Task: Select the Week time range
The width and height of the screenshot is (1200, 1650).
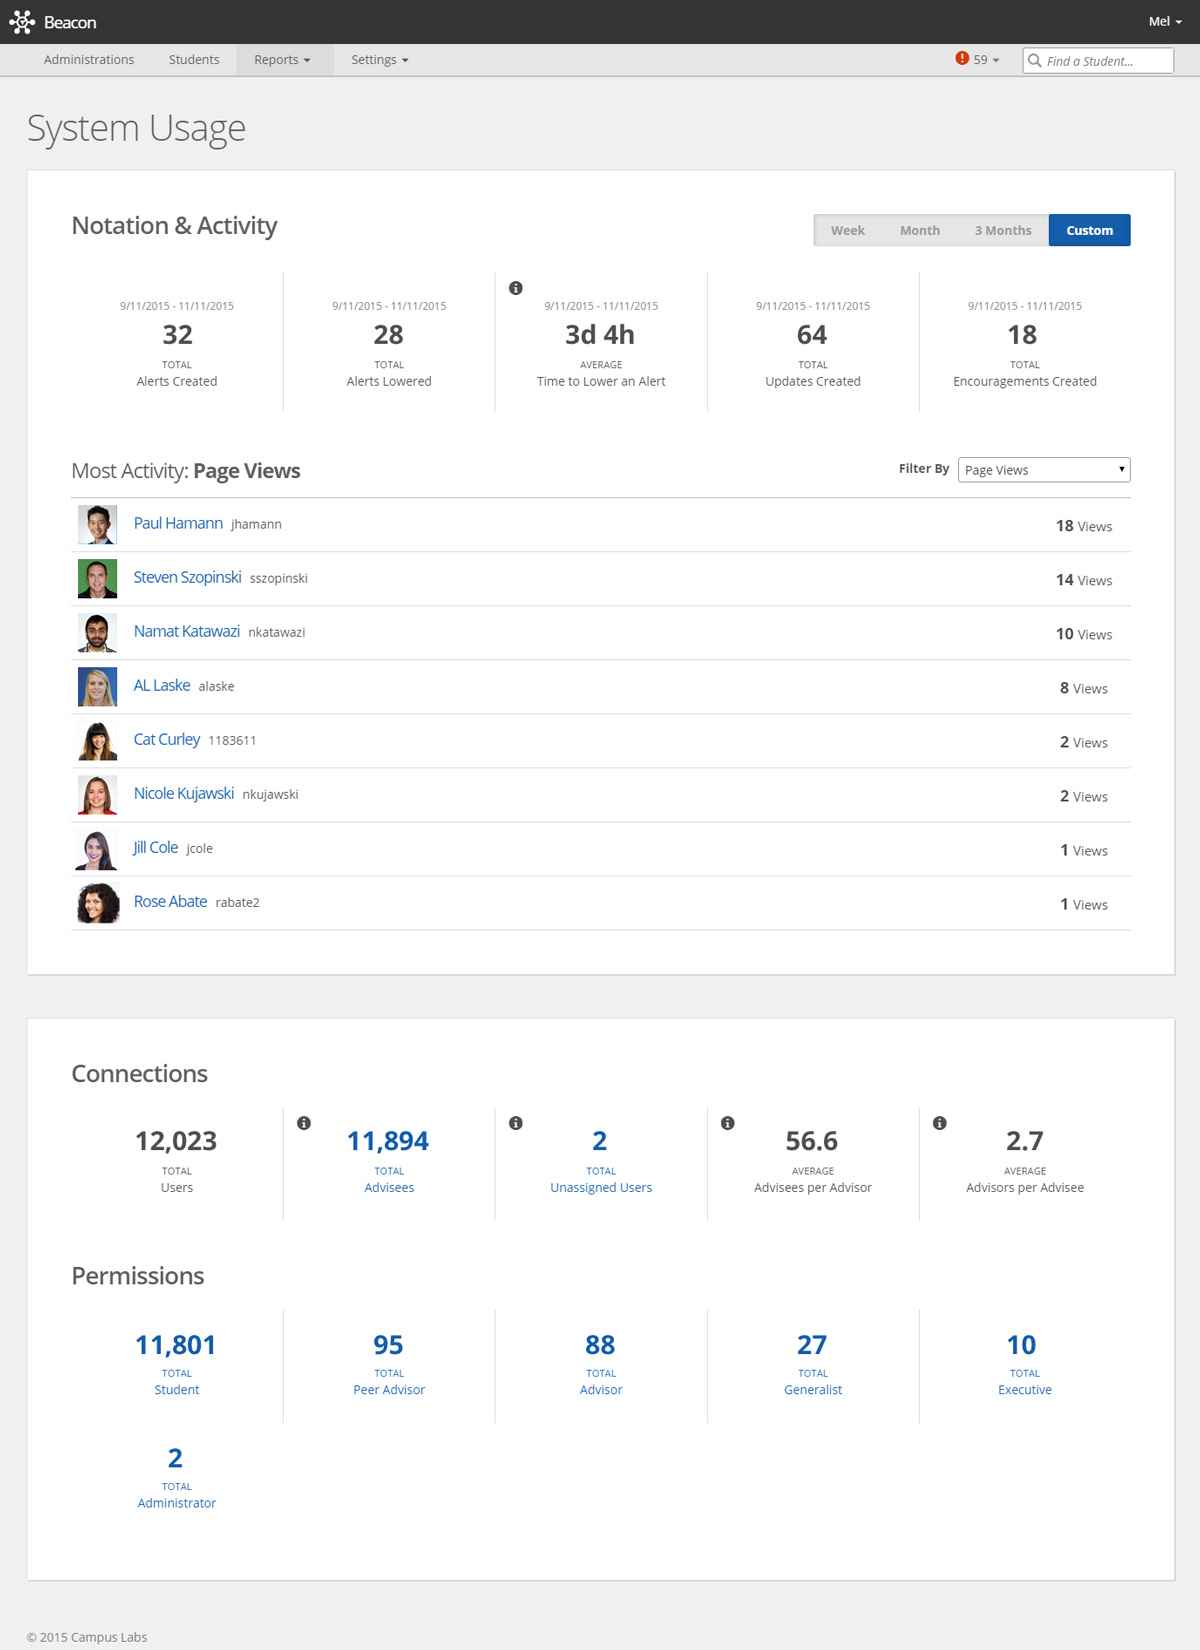Action: (x=848, y=230)
